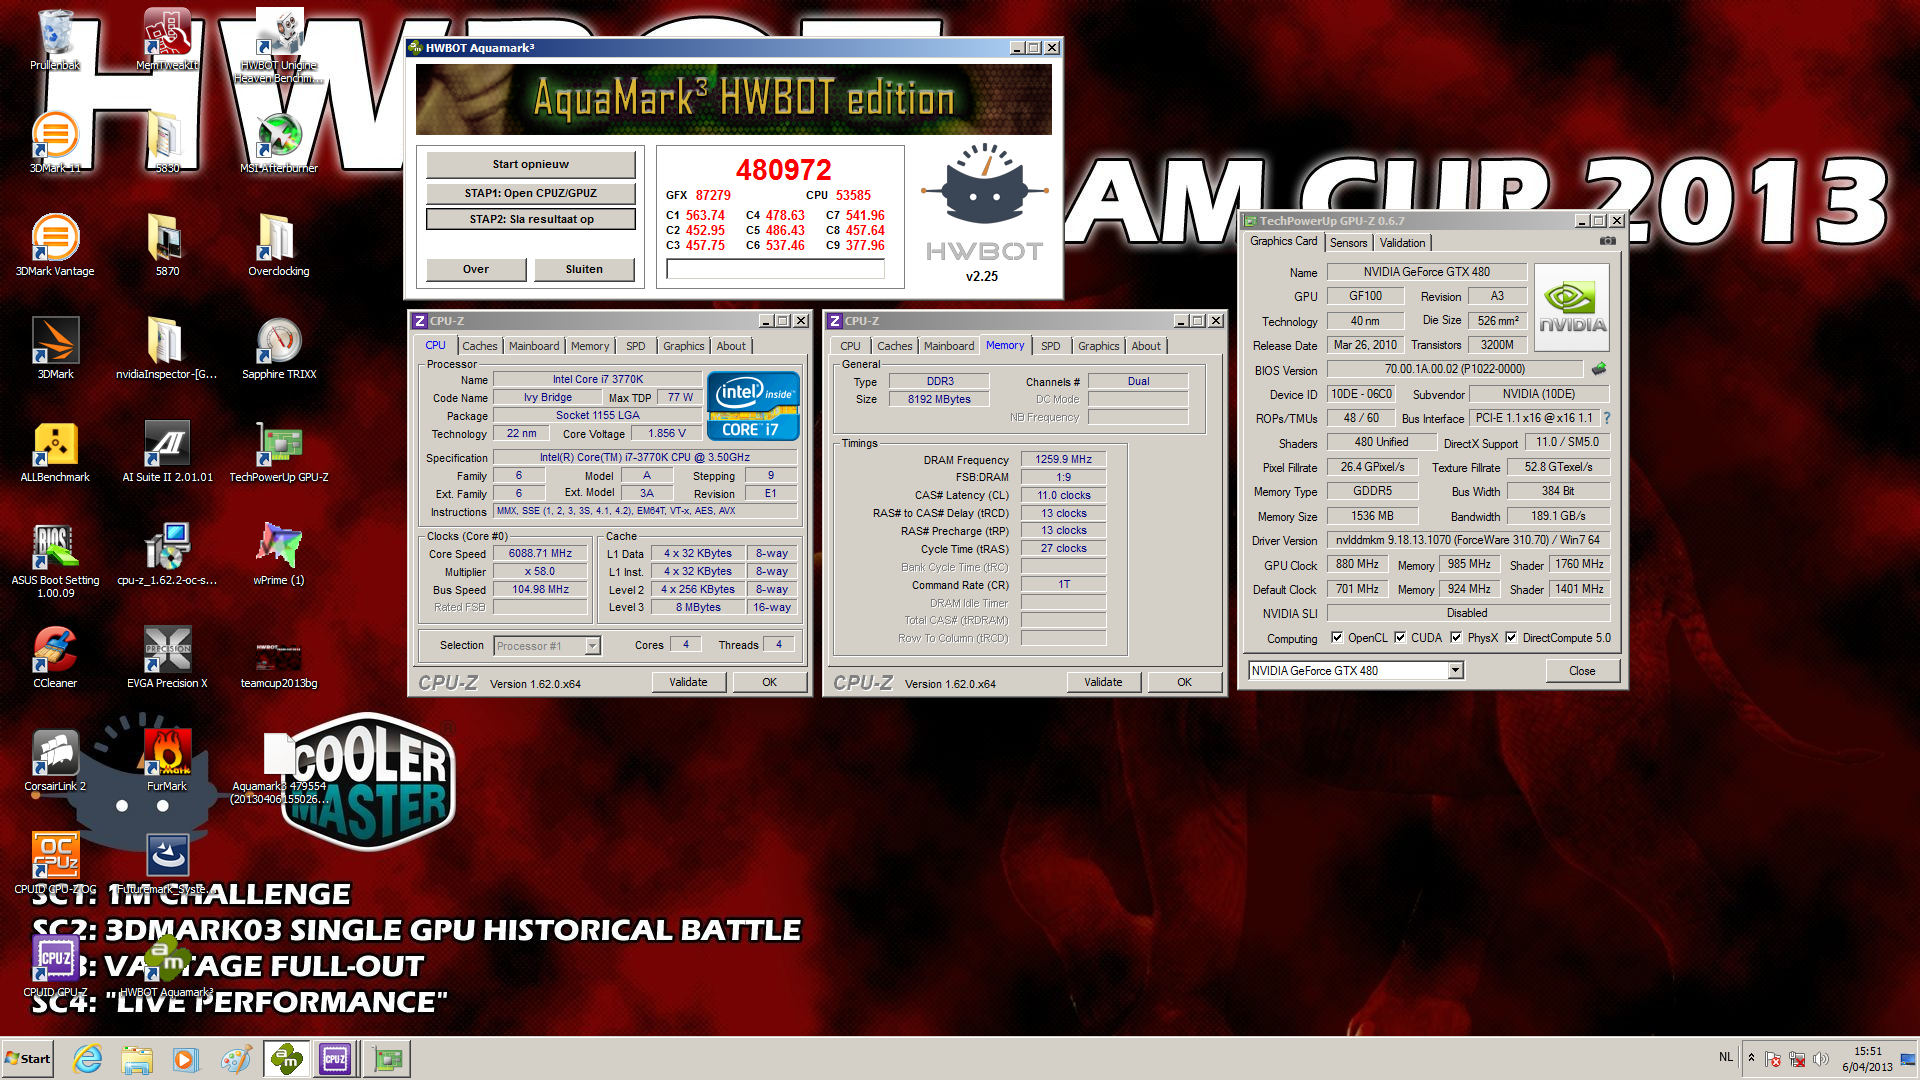Image resolution: width=1920 pixels, height=1080 pixels.
Task: Click the volume icon in system tray
Action: point(1820,1059)
